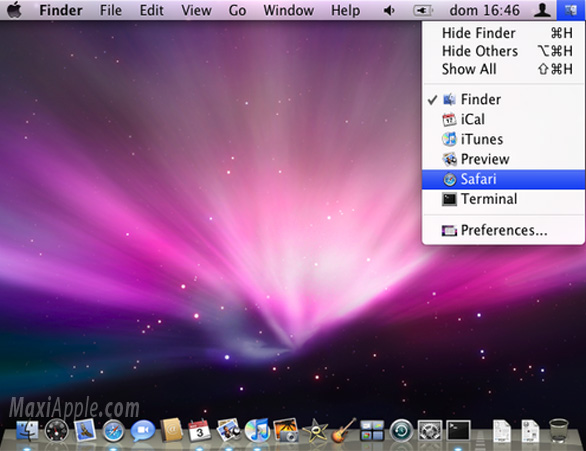The image size is (586, 451).
Task: Open Preview icon in the Dock
Action: pyautogui.click(x=228, y=430)
